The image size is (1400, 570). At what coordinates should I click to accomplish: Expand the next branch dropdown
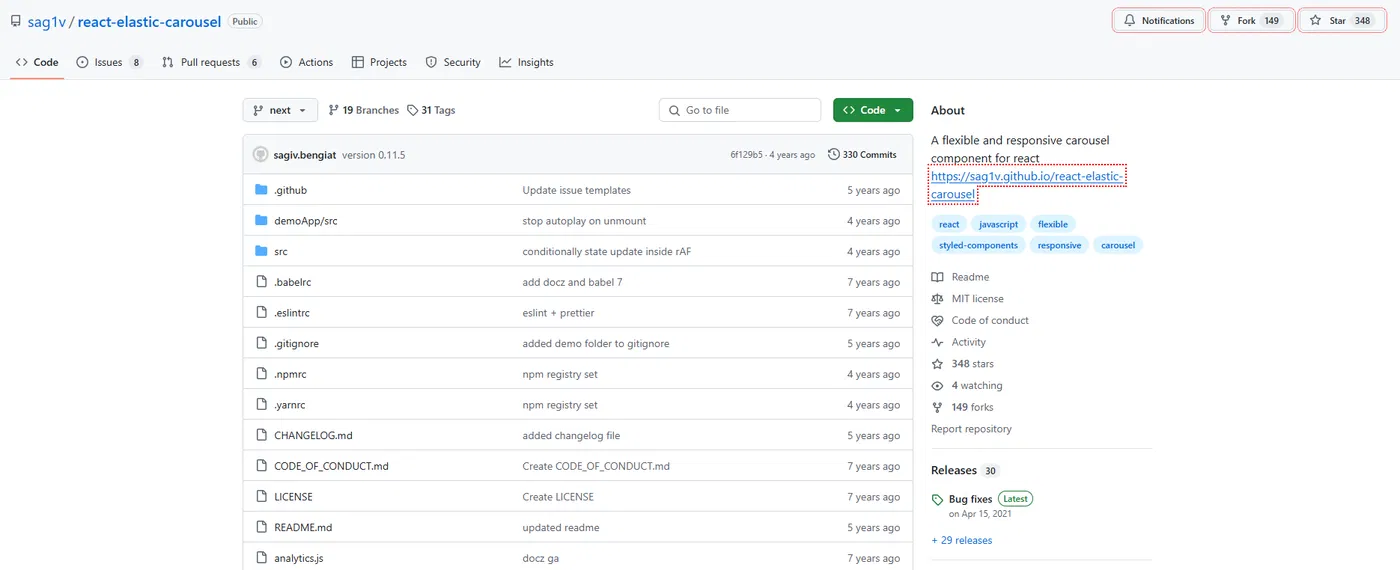(280, 110)
